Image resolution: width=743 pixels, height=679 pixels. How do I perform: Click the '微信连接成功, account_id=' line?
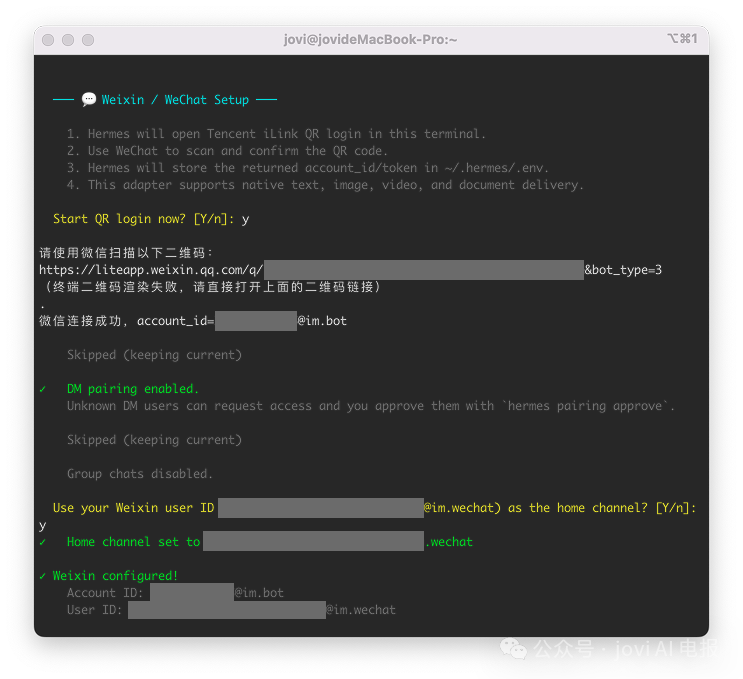pos(127,321)
